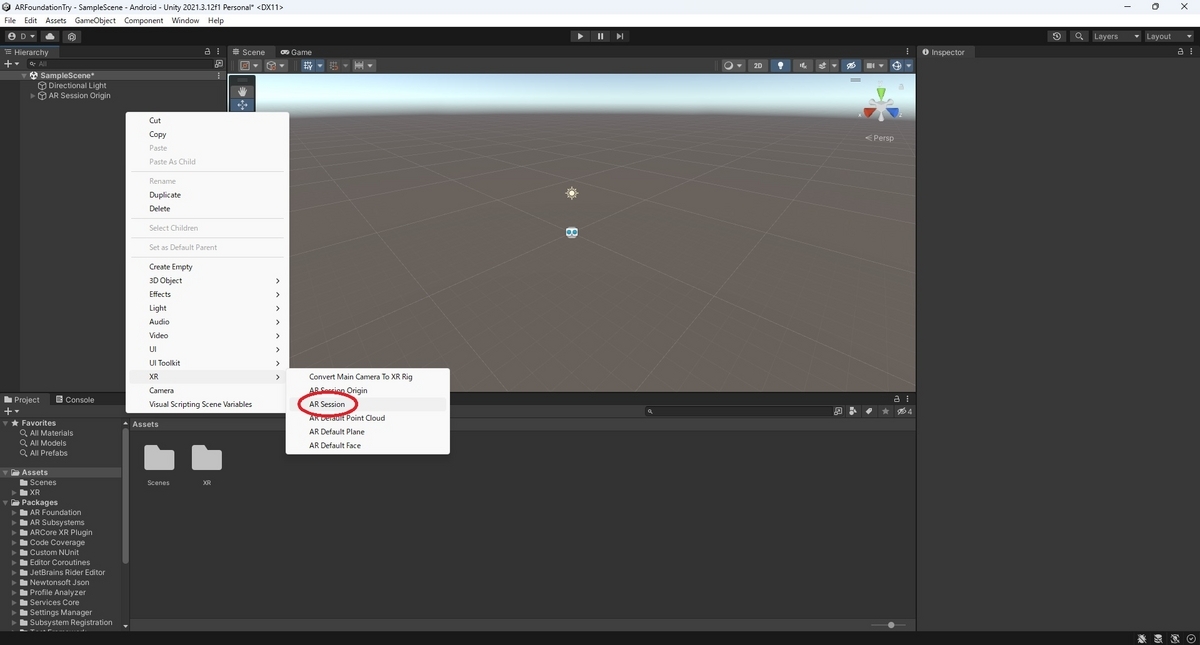Click the Step frame button
Viewport: 1200px width, 645px height.
point(620,36)
